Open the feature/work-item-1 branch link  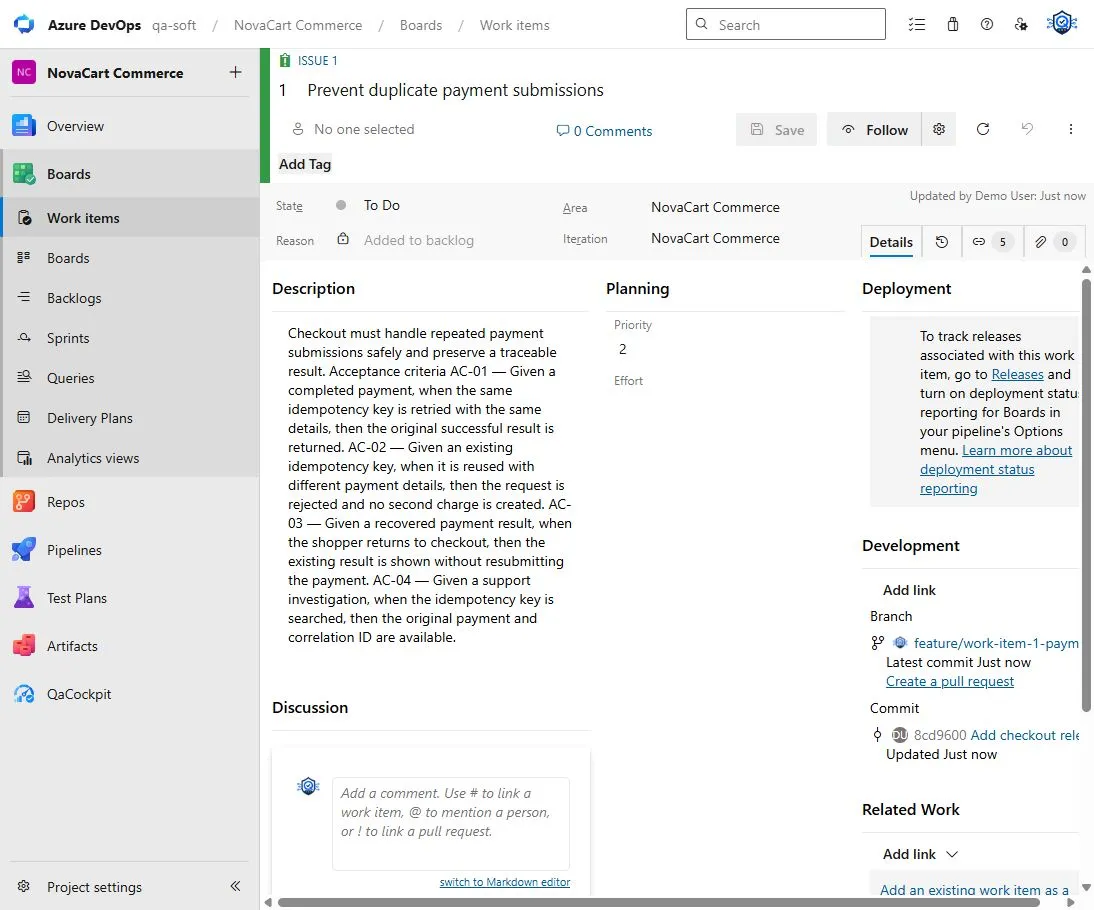(x=996, y=643)
